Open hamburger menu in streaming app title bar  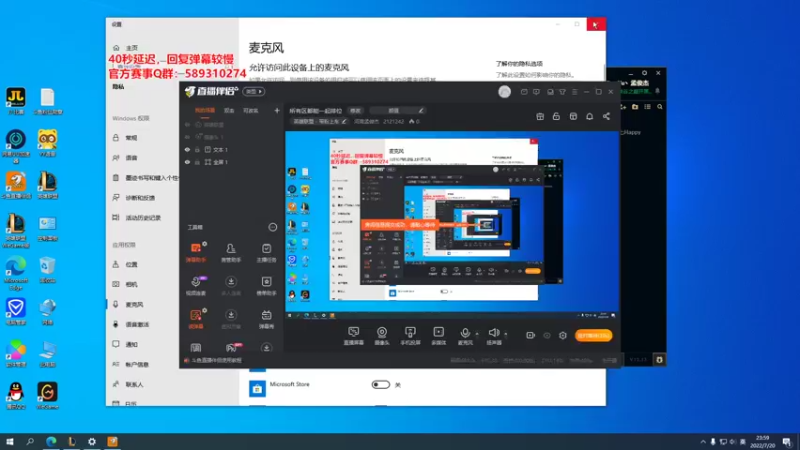click(x=574, y=92)
